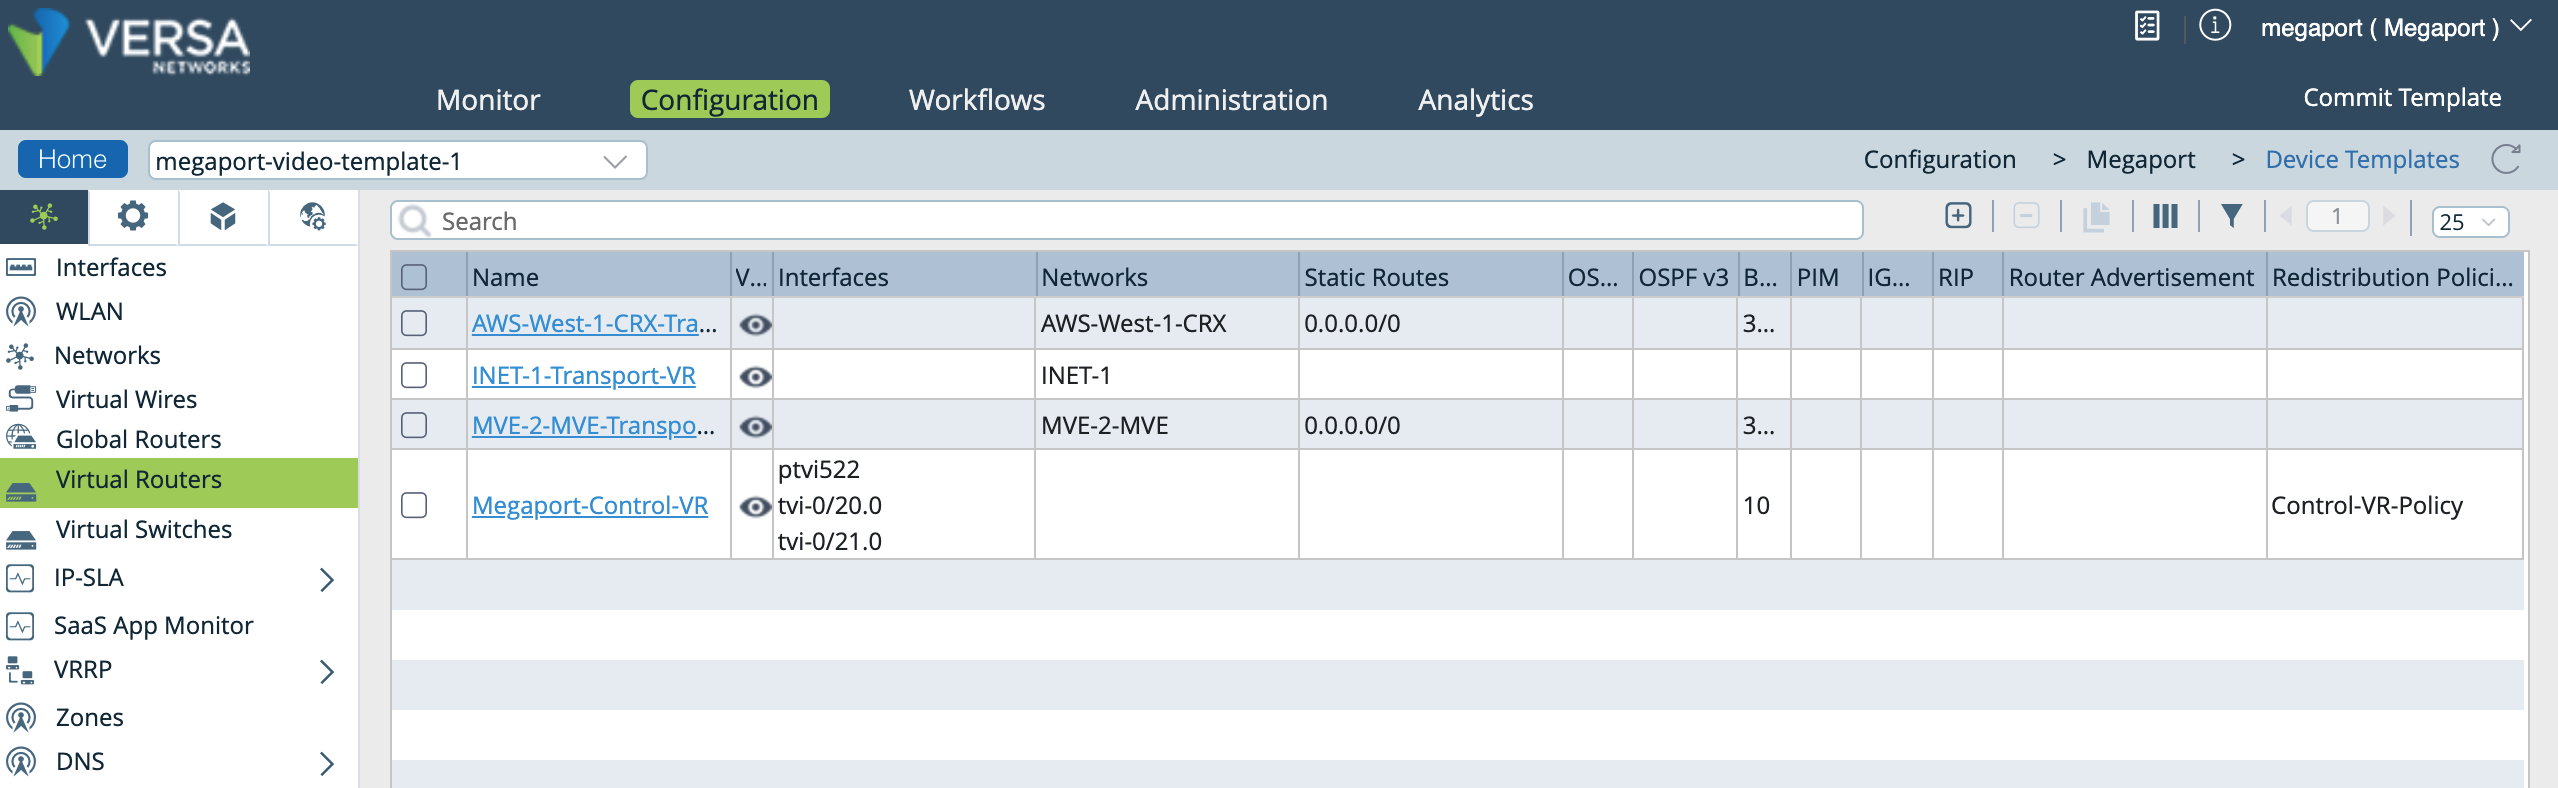Click the Clone copy icon in toolbar
This screenshot has width=2558, height=788.
click(2096, 216)
